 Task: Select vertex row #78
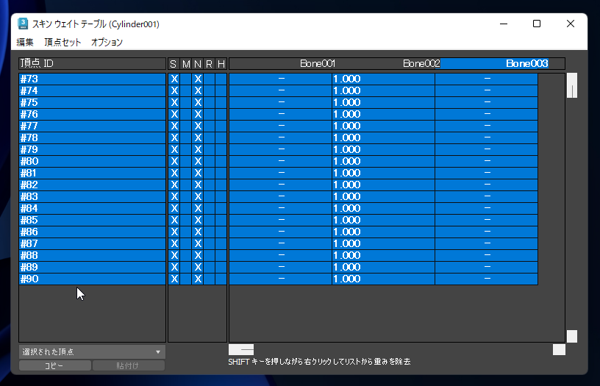(x=92, y=138)
